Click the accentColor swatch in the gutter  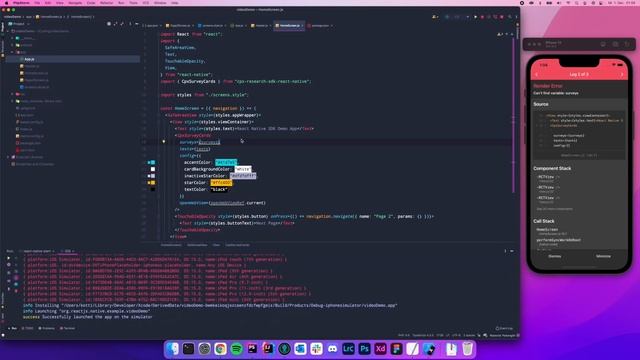point(153,162)
